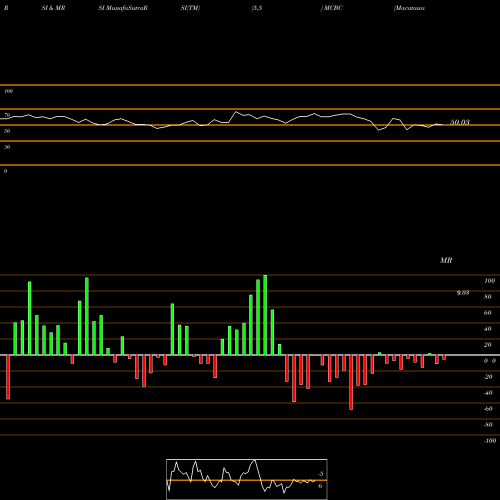Viewport: 500px width, 500px height.
Task: Click the 'MR' panel label
Action: pos(446,260)
